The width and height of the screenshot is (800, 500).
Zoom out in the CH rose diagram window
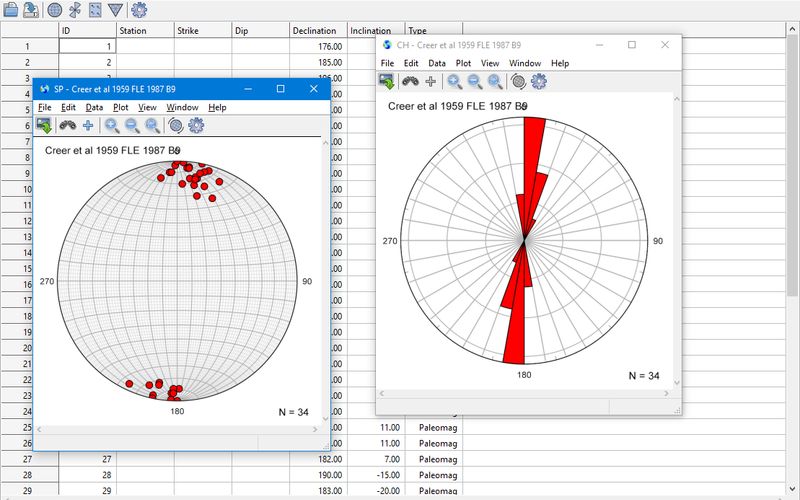coord(474,81)
